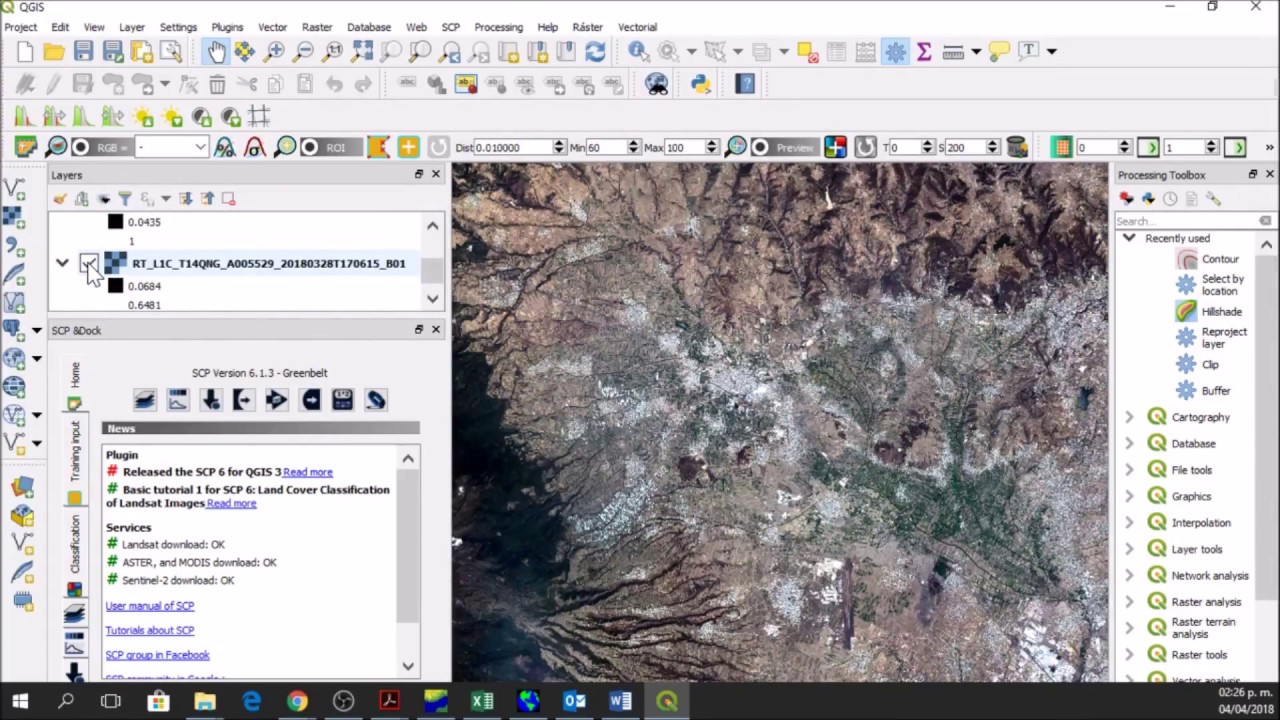The image size is (1280, 720).
Task: Click the Measure ruler tool
Action: (953, 51)
